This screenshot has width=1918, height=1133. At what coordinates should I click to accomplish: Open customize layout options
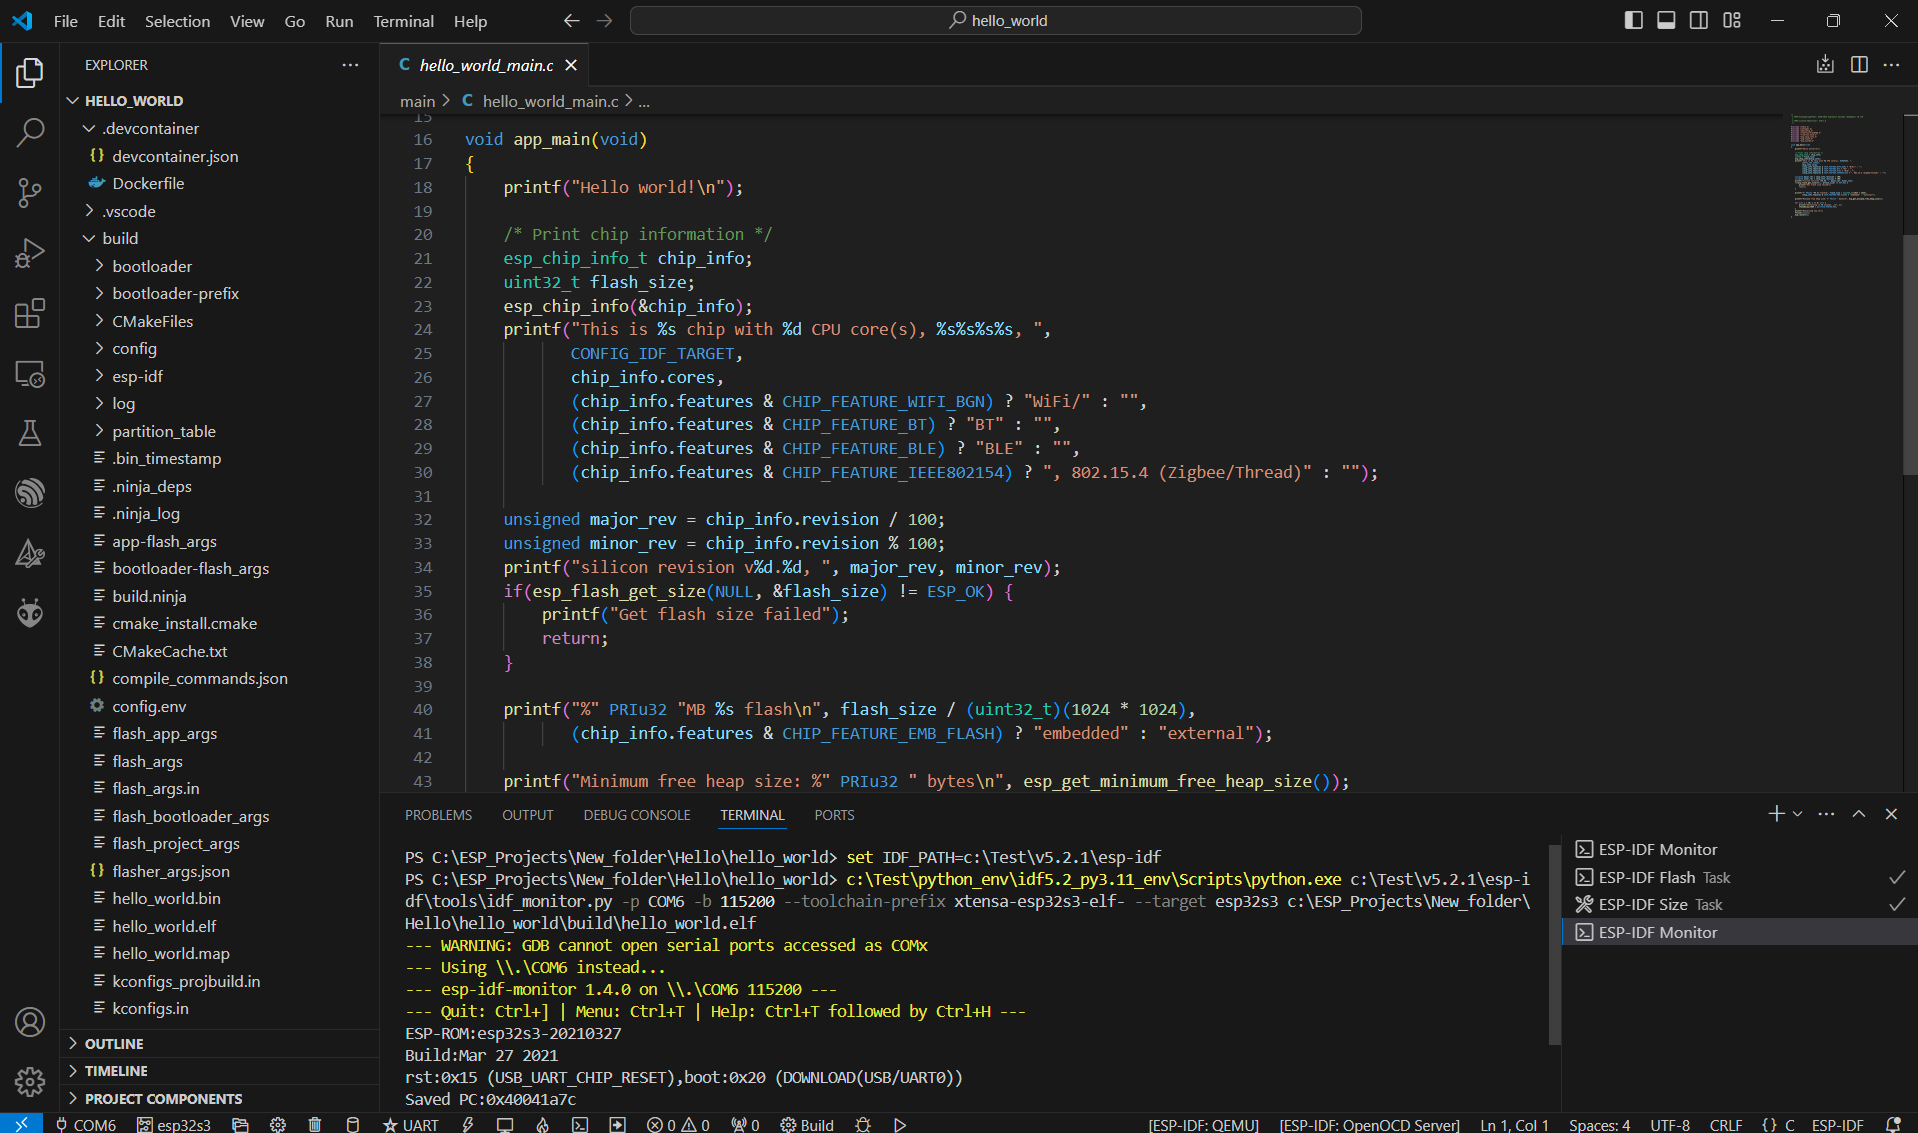point(1732,20)
